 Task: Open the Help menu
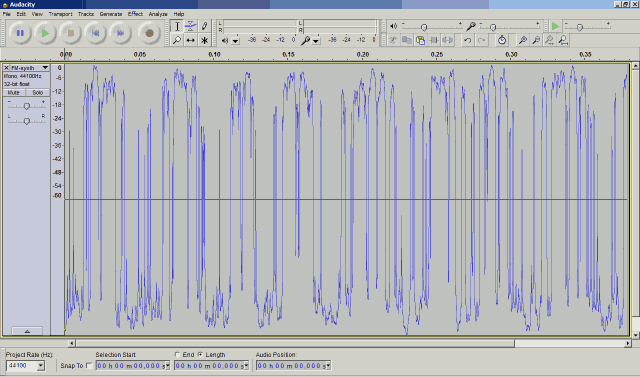[179, 14]
